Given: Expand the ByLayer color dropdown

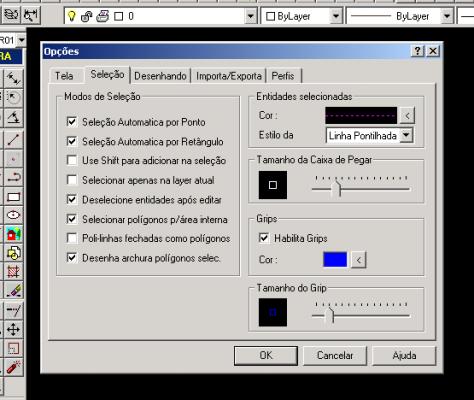Looking at the screenshot, I should (x=336, y=16).
